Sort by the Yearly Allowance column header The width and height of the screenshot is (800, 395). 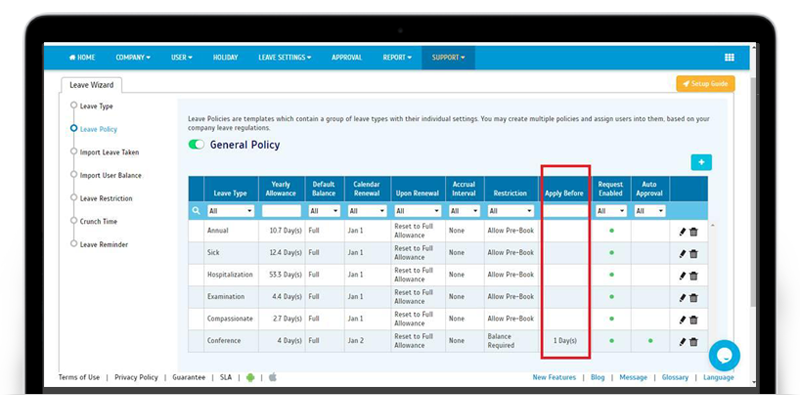tap(281, 189)
